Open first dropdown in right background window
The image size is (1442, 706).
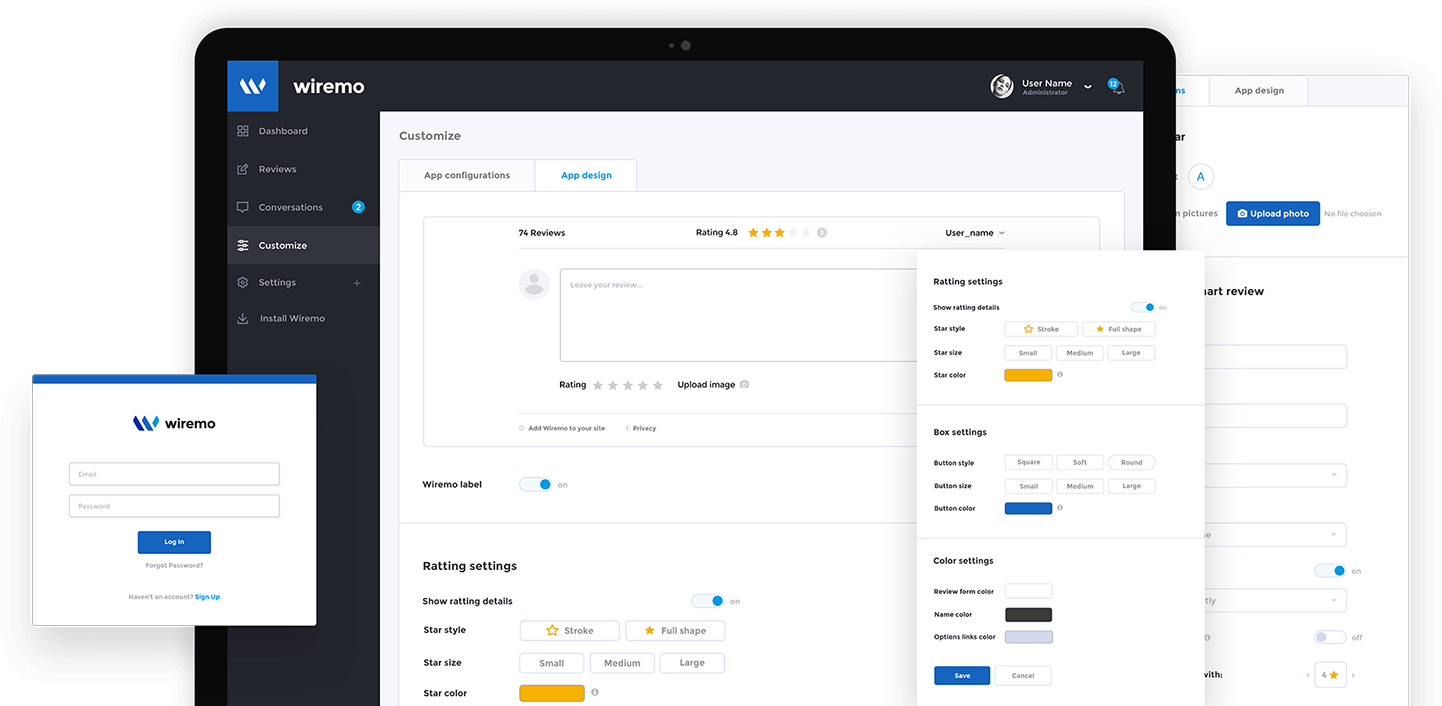pyautogui.click(x=1275, y=475)
